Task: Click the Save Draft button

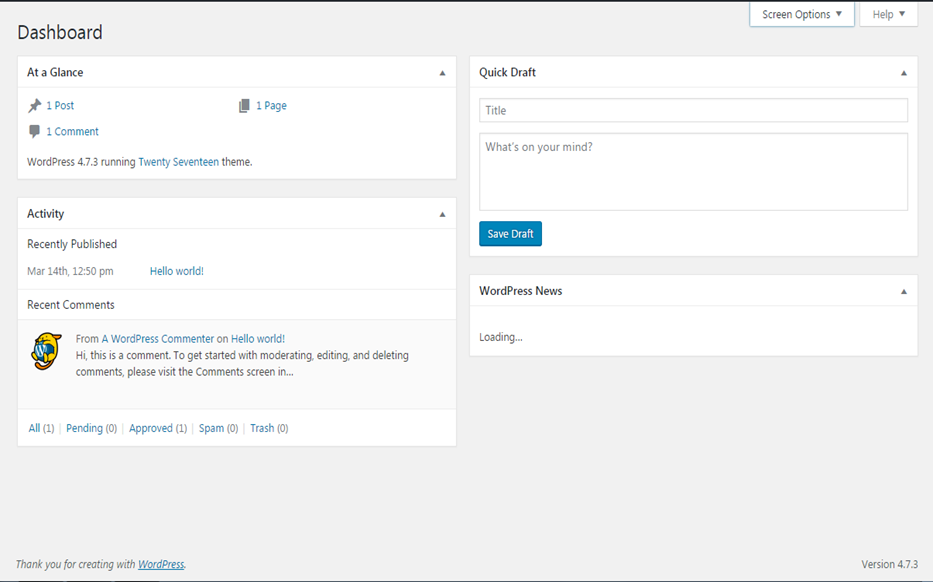Action: (511, 234)
